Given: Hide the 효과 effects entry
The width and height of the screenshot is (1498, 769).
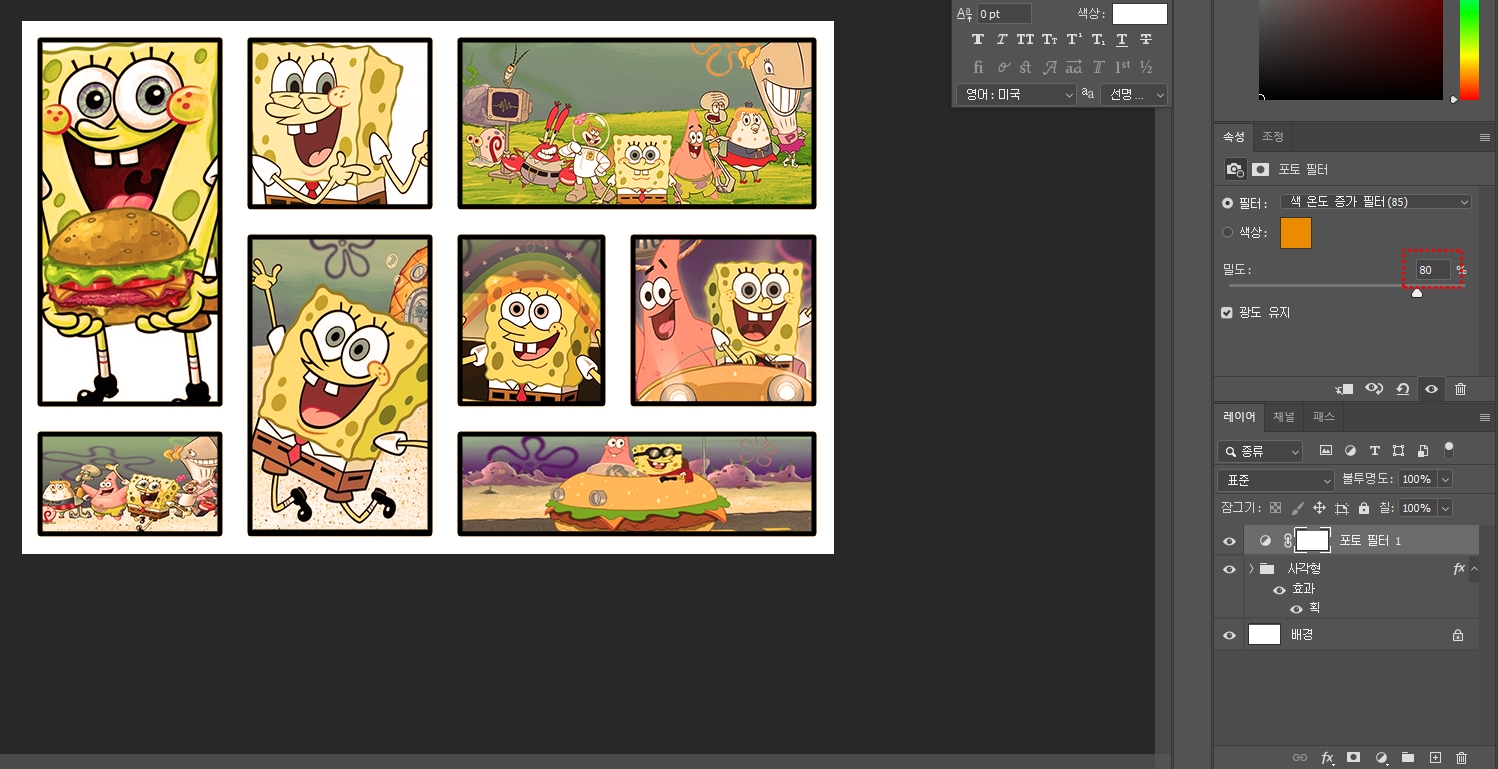Looking at the screenshot, I should tap(1279, 590).
